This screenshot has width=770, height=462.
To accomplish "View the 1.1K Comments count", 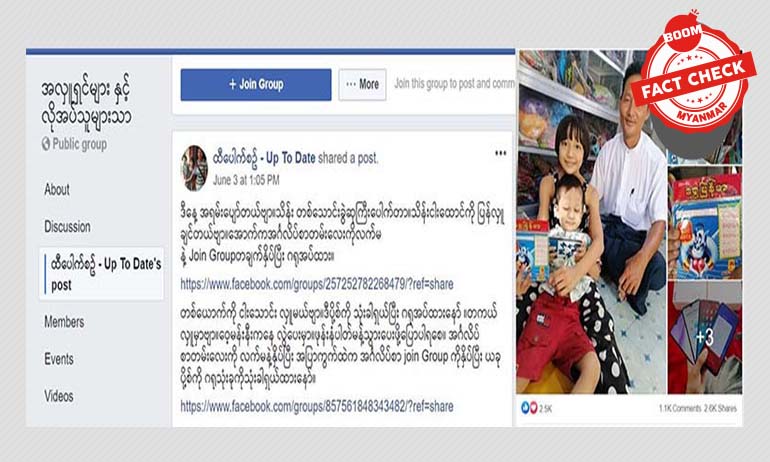I will coord(678,408).
